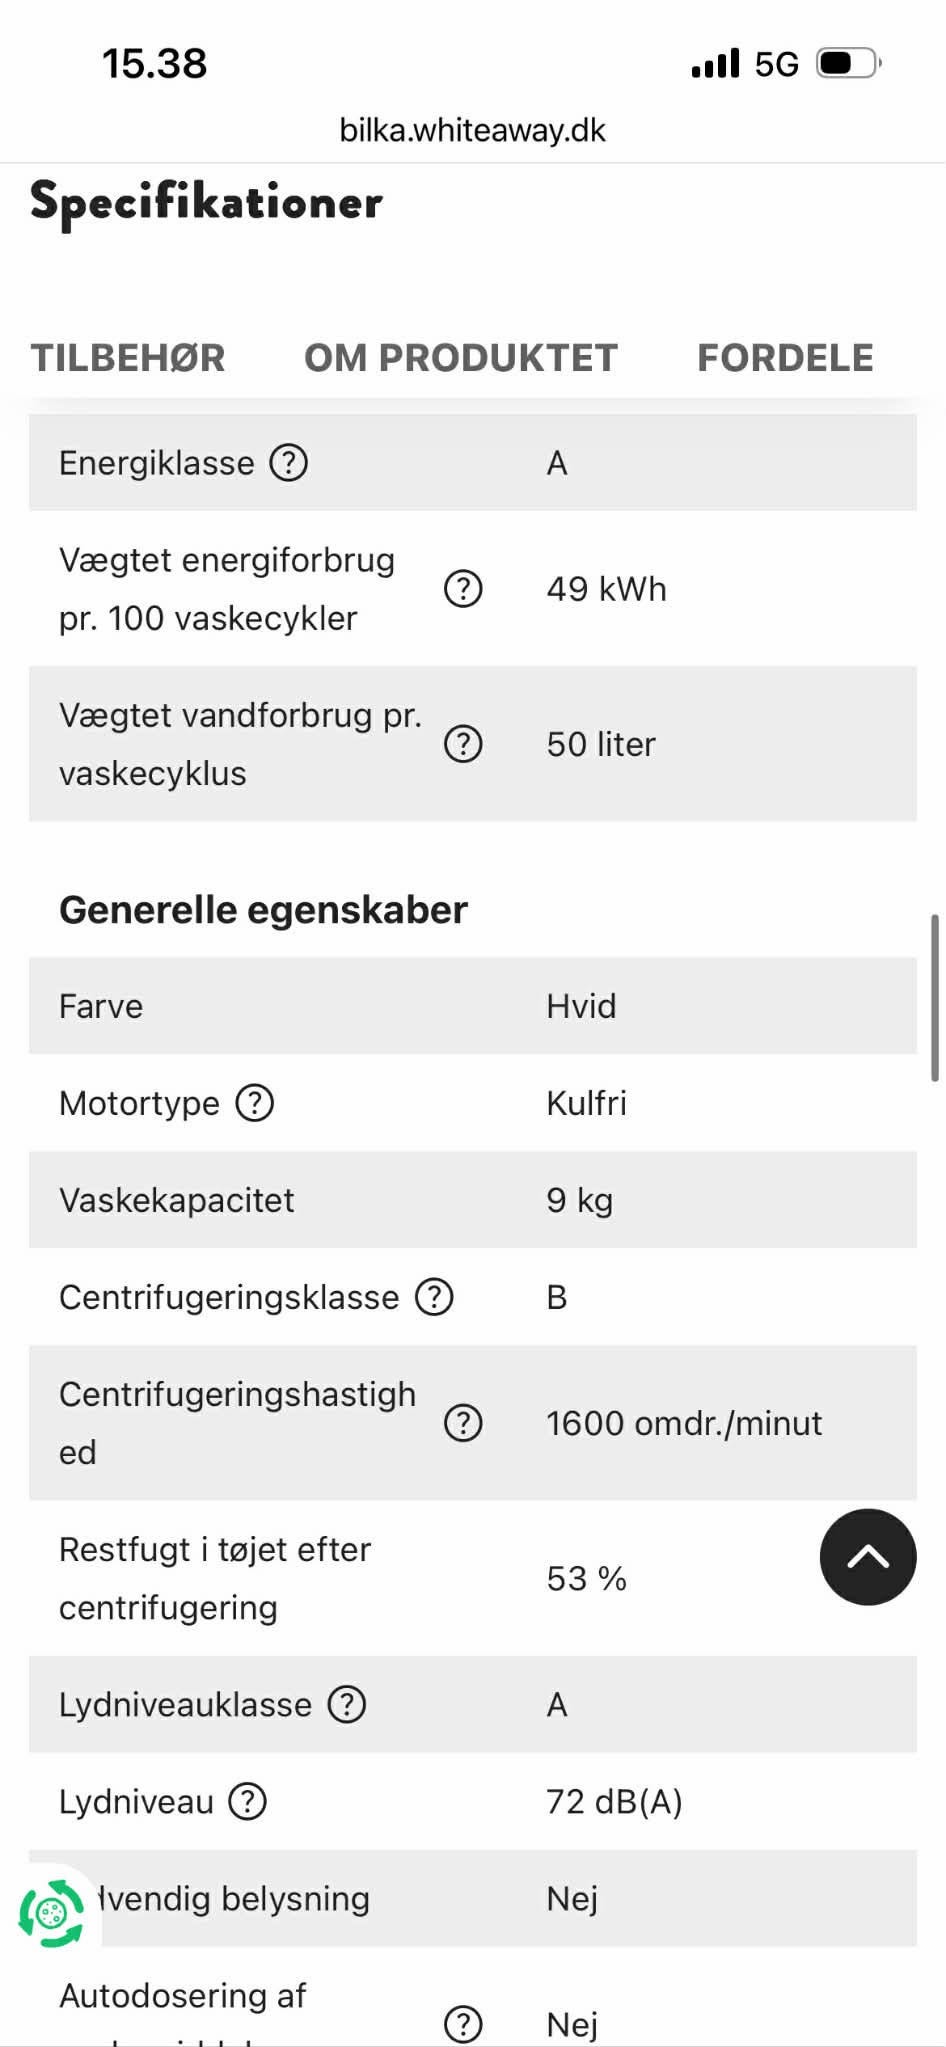Open the Motortype info icon
Image resolution: width=946 pixels, height=2047 pixels.
click(255, 1103)
